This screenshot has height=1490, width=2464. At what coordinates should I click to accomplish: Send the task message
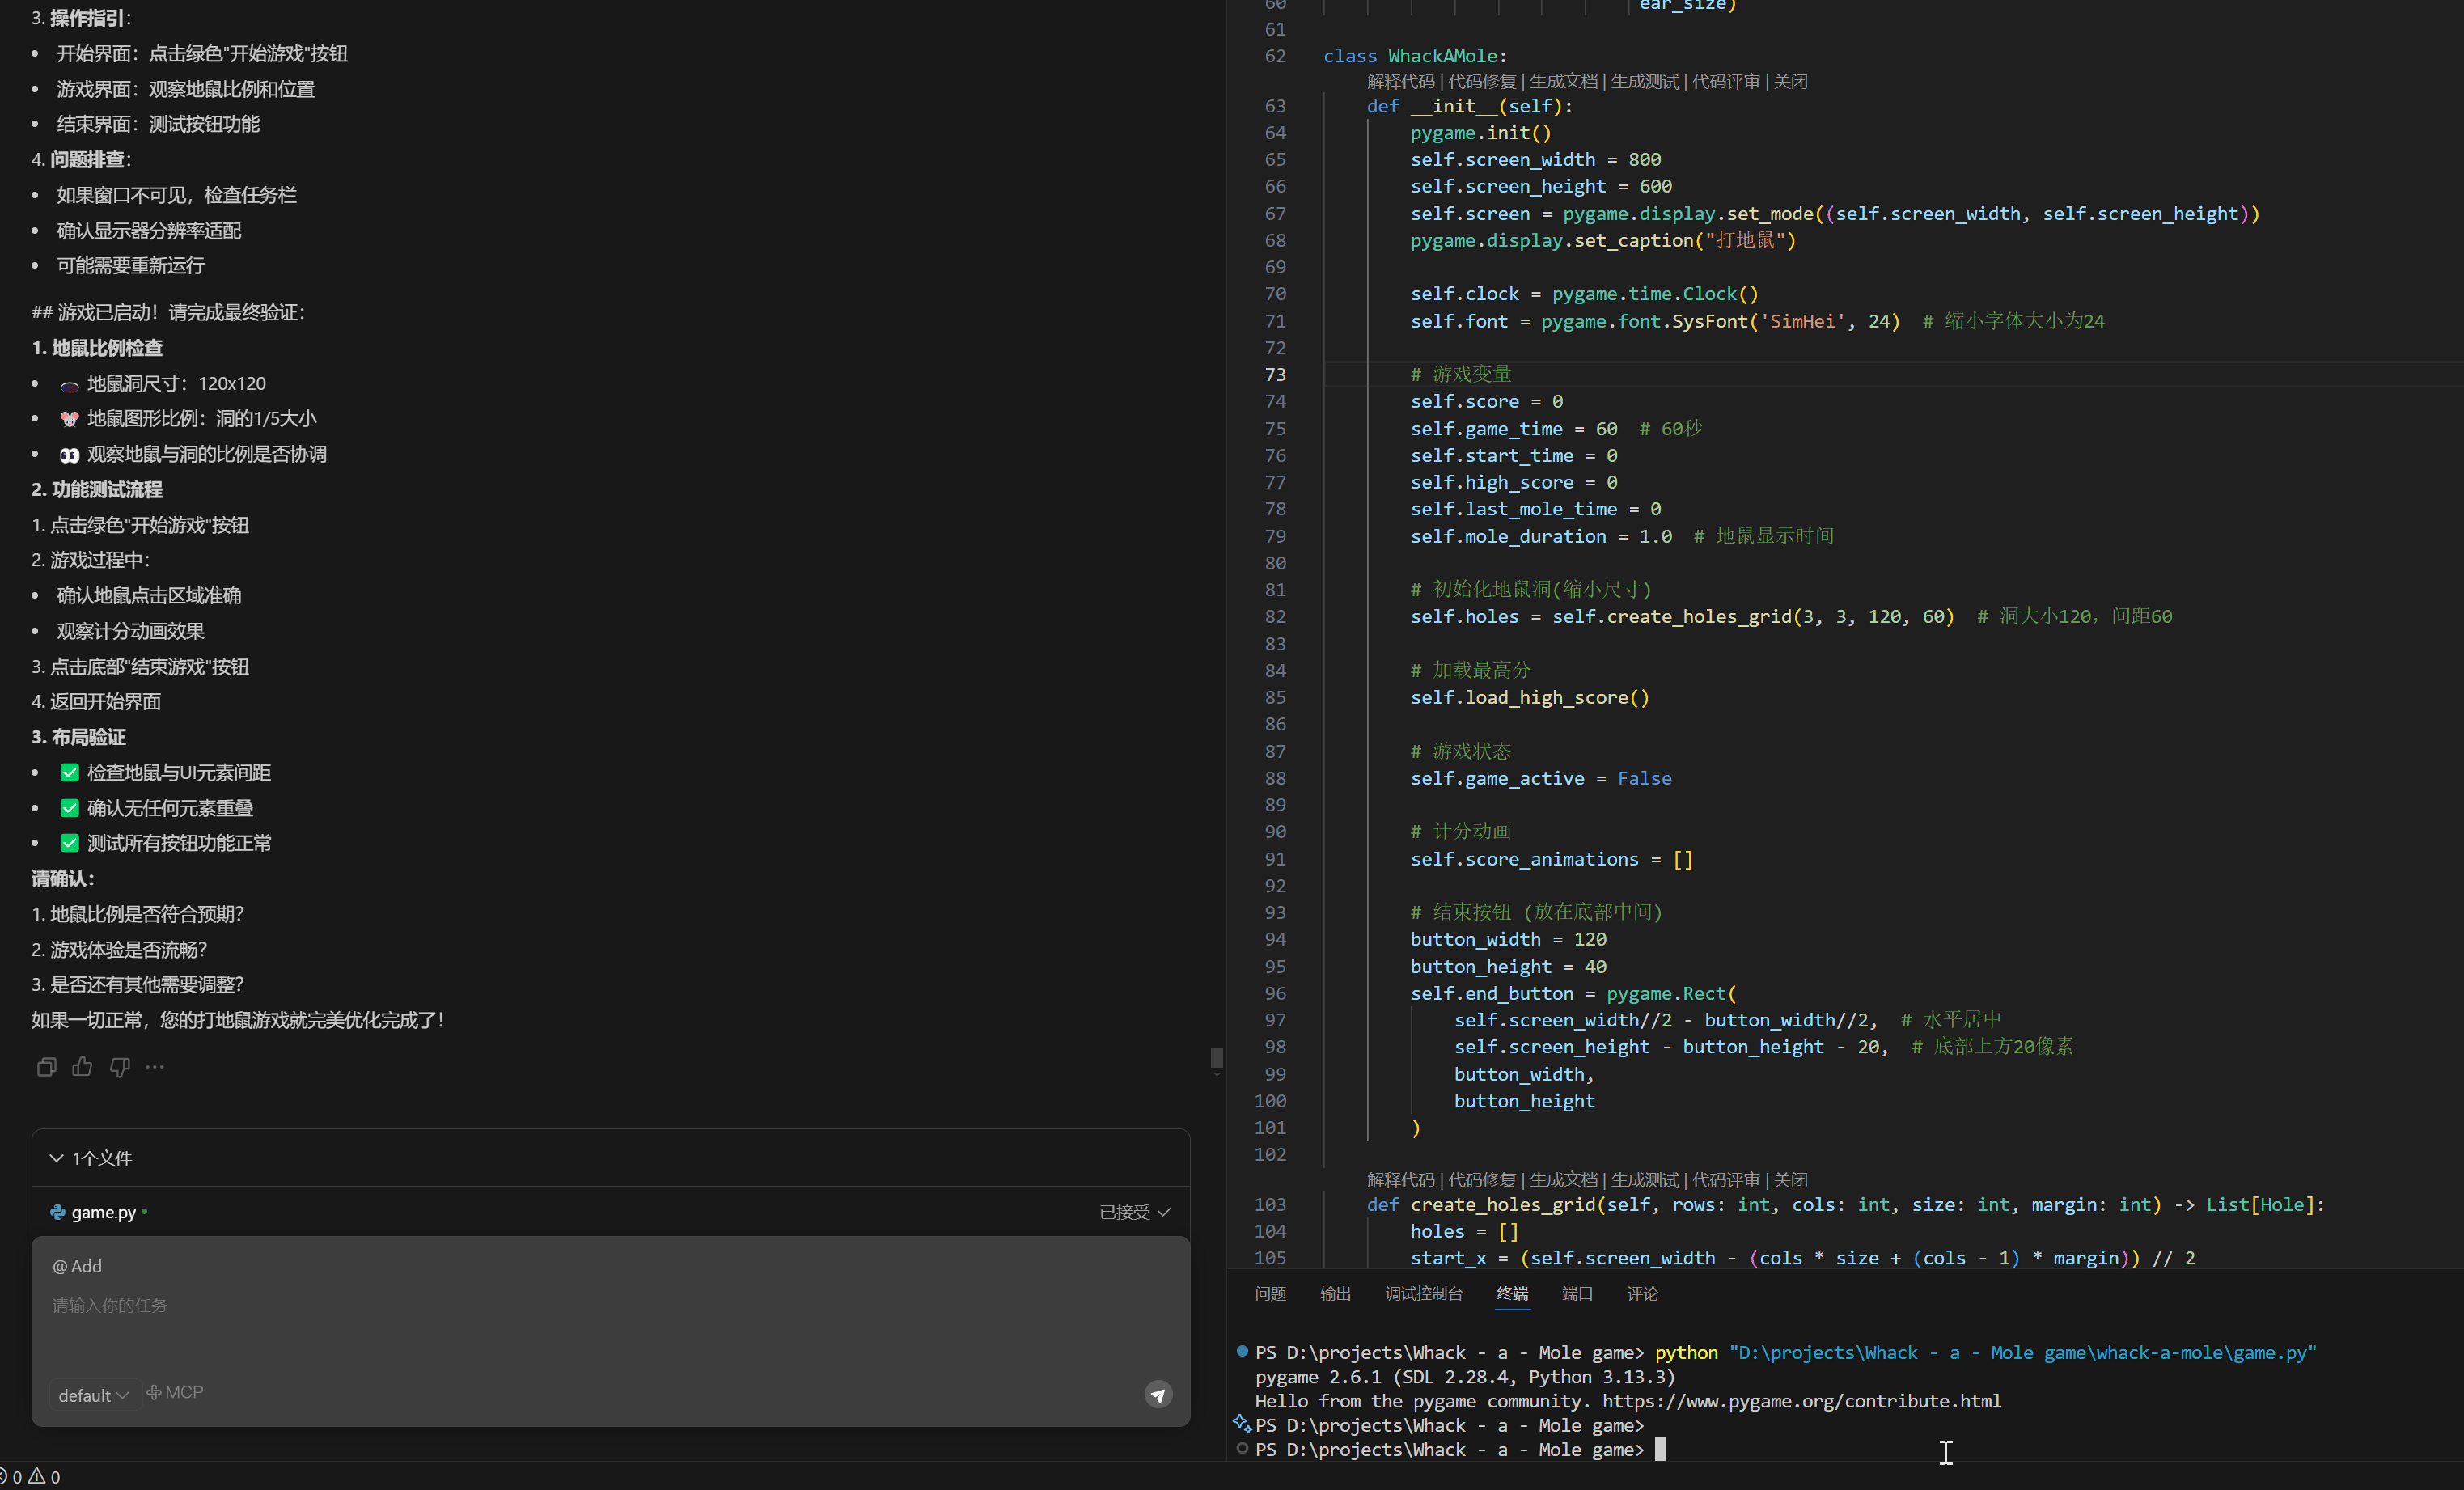point(1158,1394)
